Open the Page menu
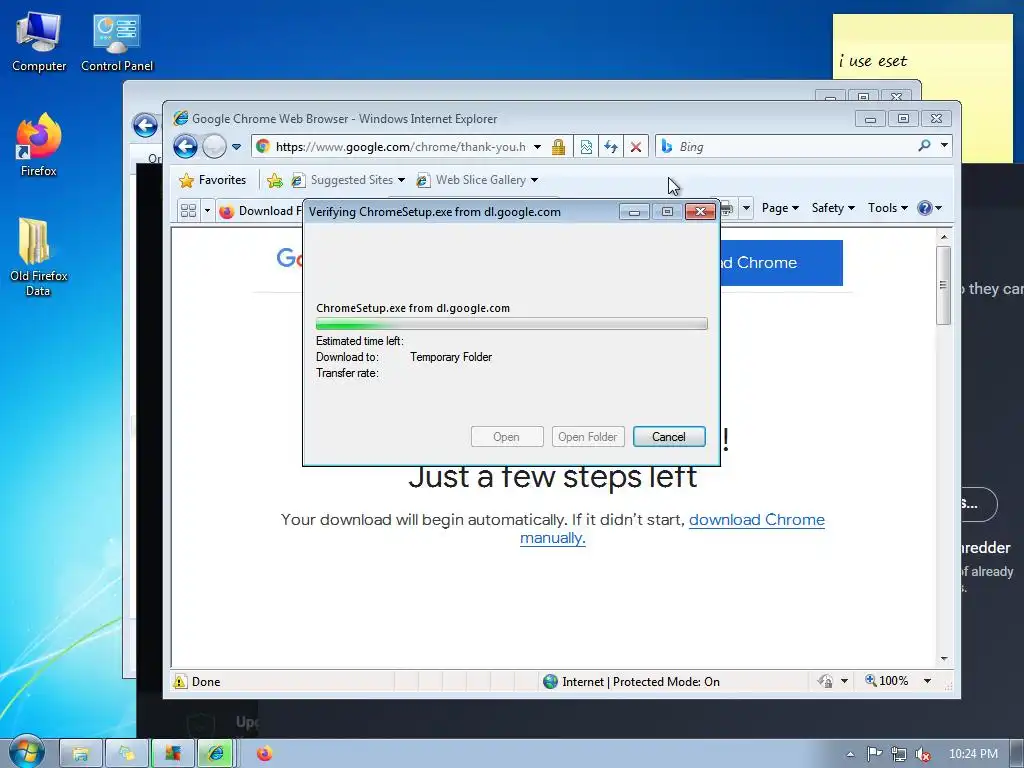1024x768 pixels. (780, 208)
